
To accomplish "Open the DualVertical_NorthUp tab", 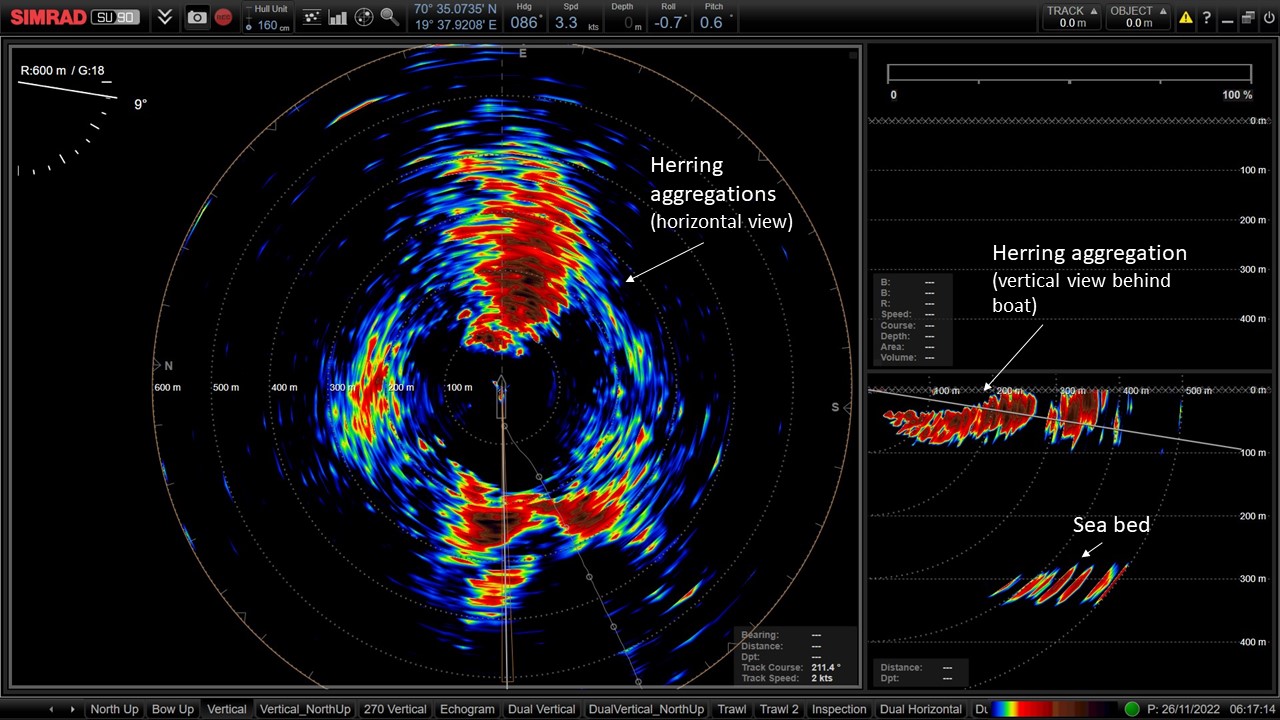I will tap(646, 709).
